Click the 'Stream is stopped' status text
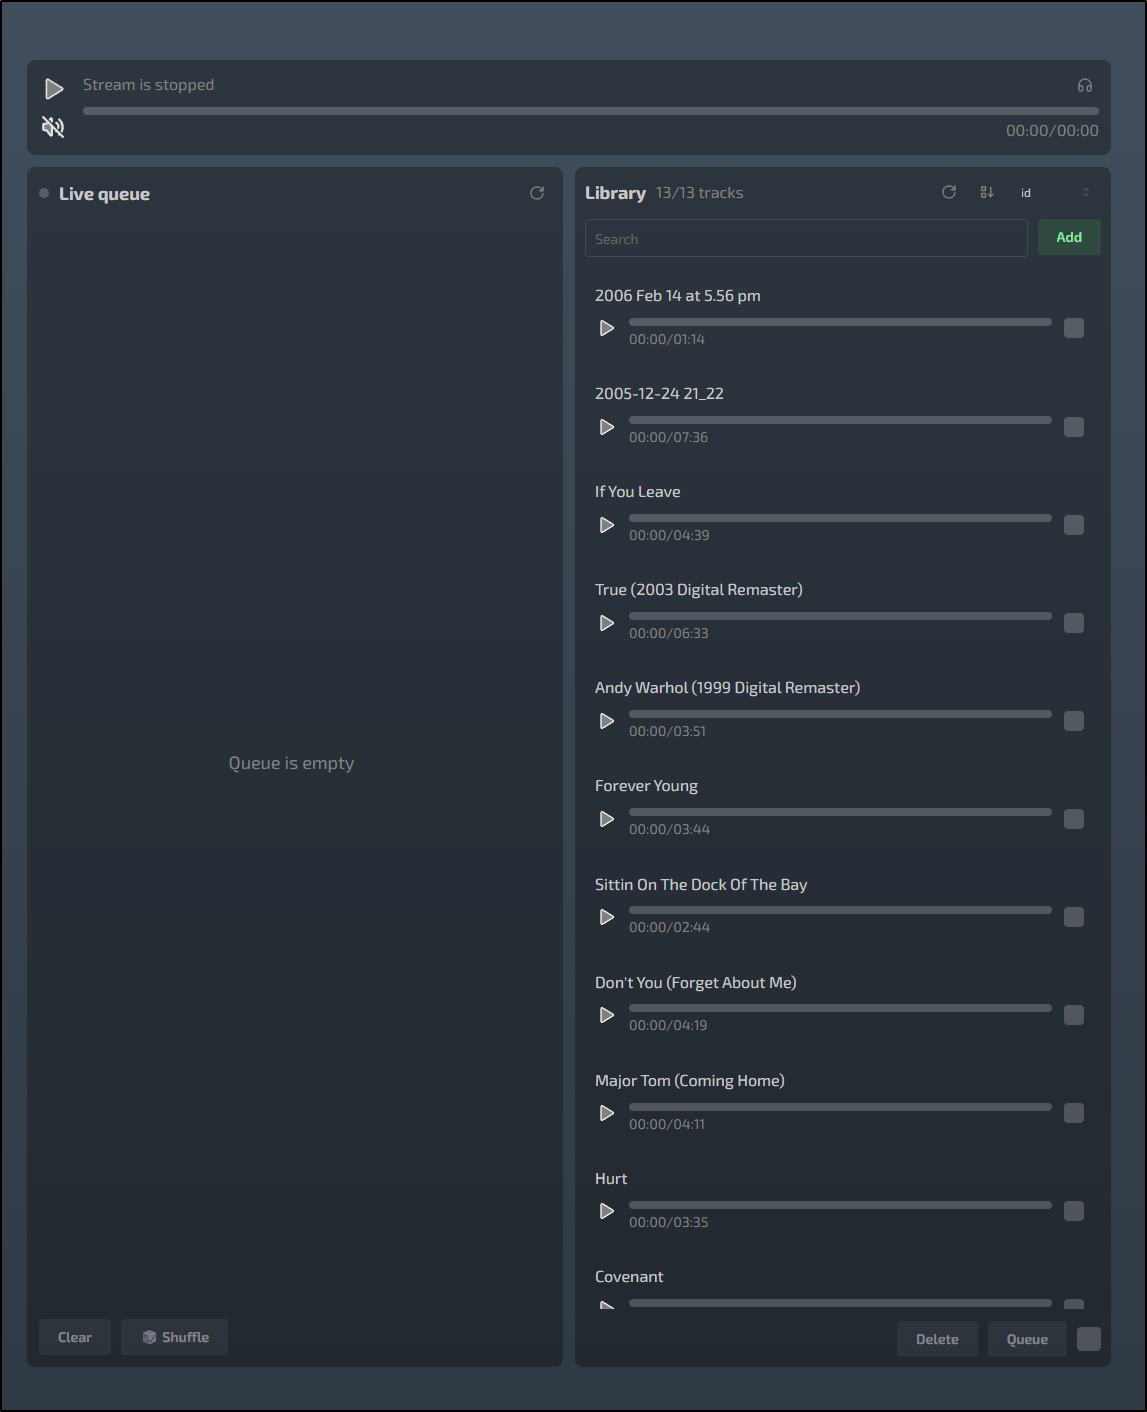The height and width of the screenshot is (1412, 1147). pyautogui.click(x=148, y=85)
